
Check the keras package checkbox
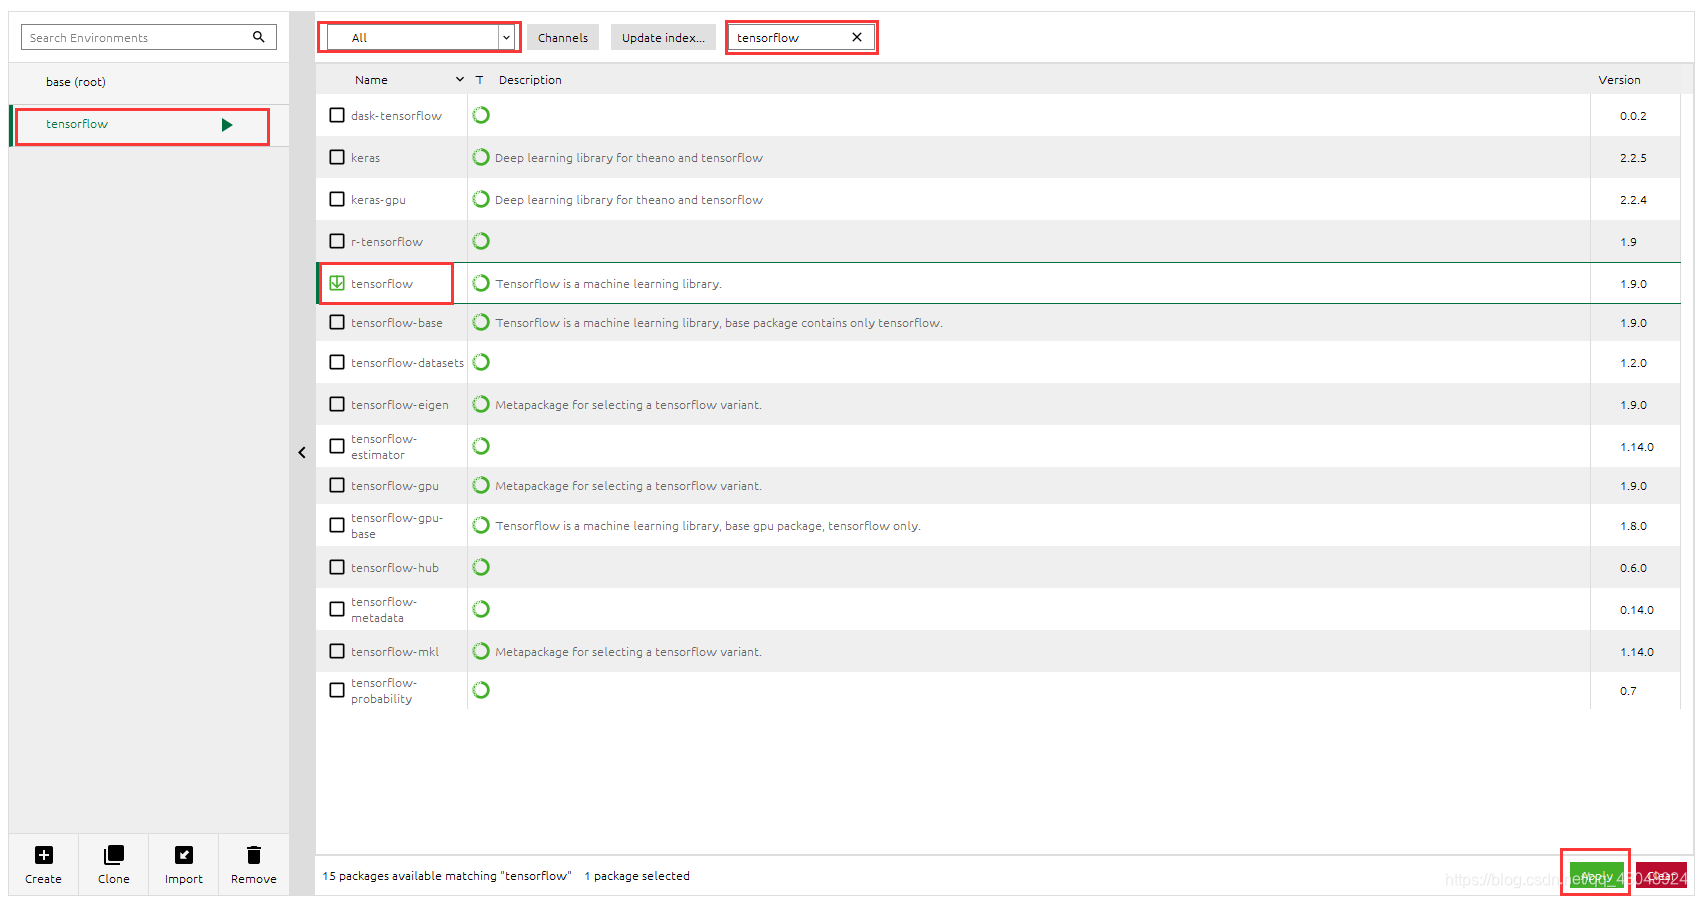pos(337,157)
